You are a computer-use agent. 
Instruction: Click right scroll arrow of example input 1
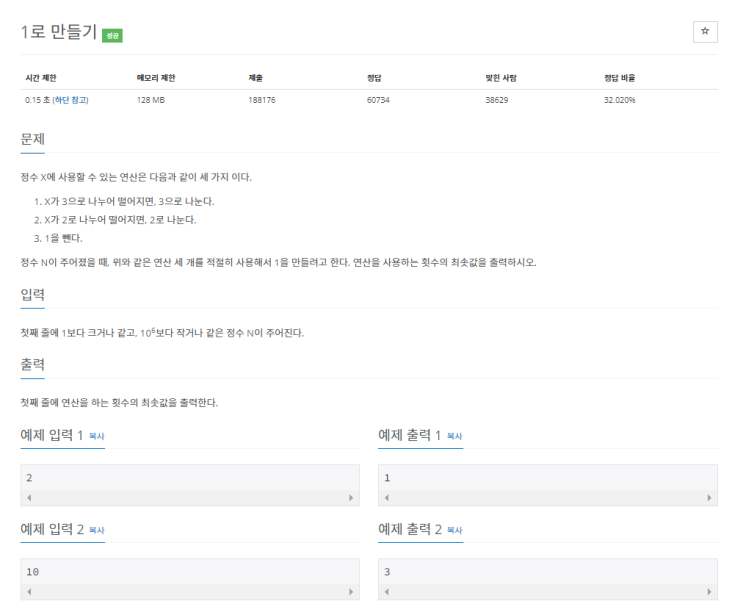351,497
